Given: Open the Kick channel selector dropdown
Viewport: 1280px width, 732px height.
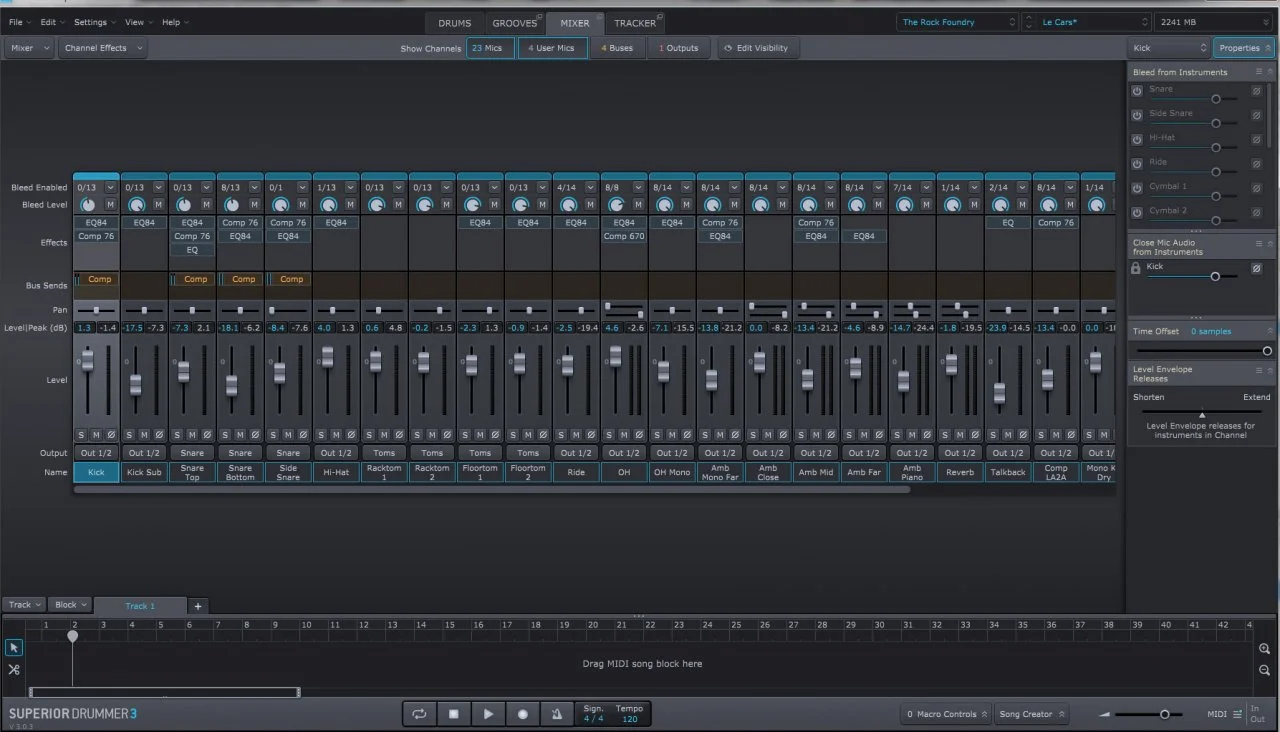Looking at the screenshot, I should point(1170,48).
